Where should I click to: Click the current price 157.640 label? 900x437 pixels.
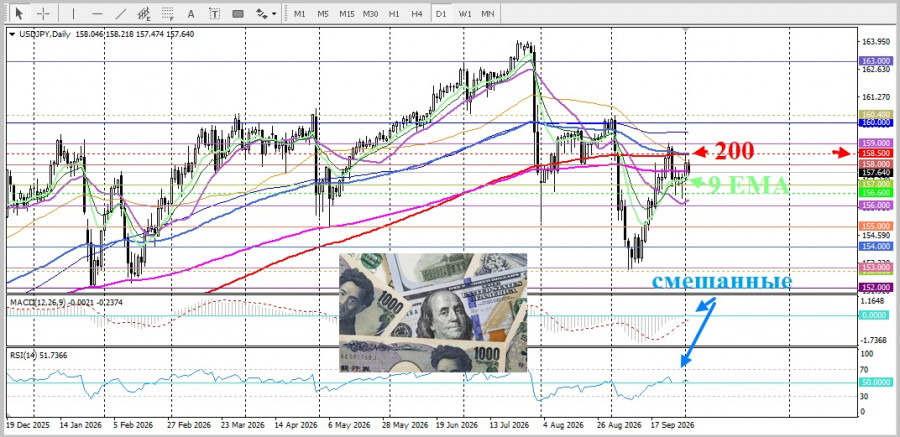tap(876, 172)
